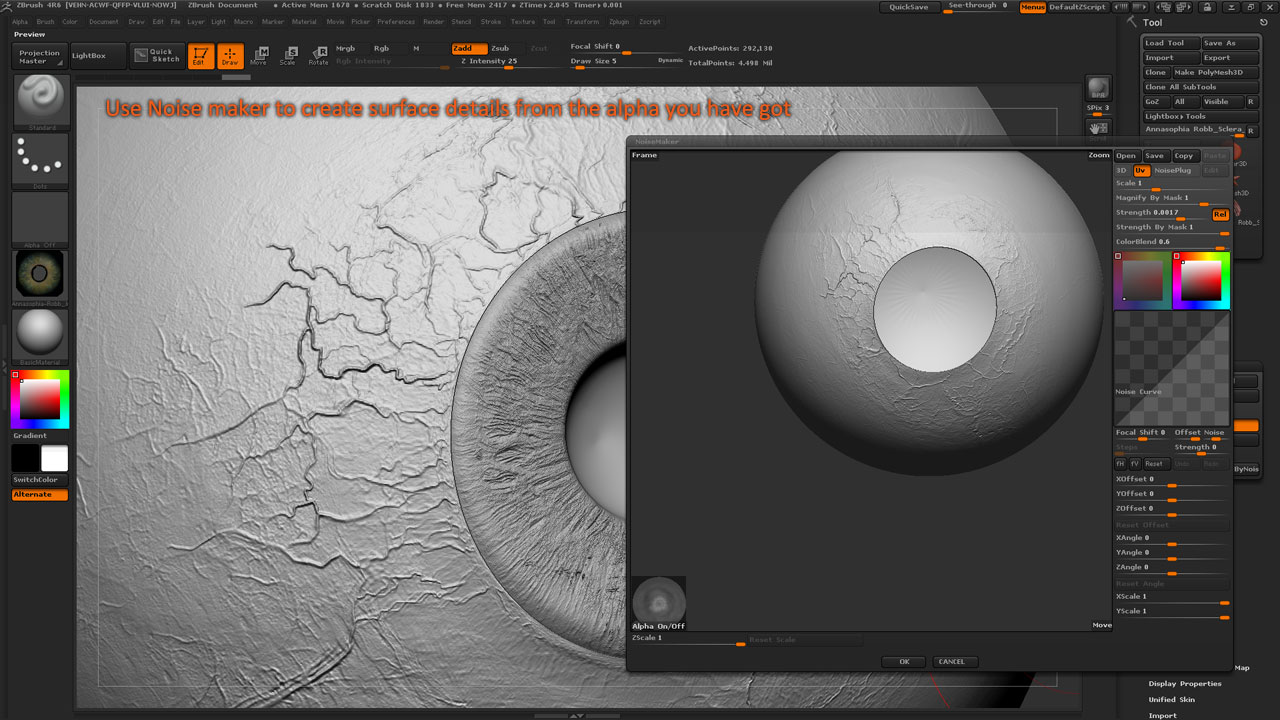Toggle Uv mode in NoiseMaker

click(x=1140, y=171)
